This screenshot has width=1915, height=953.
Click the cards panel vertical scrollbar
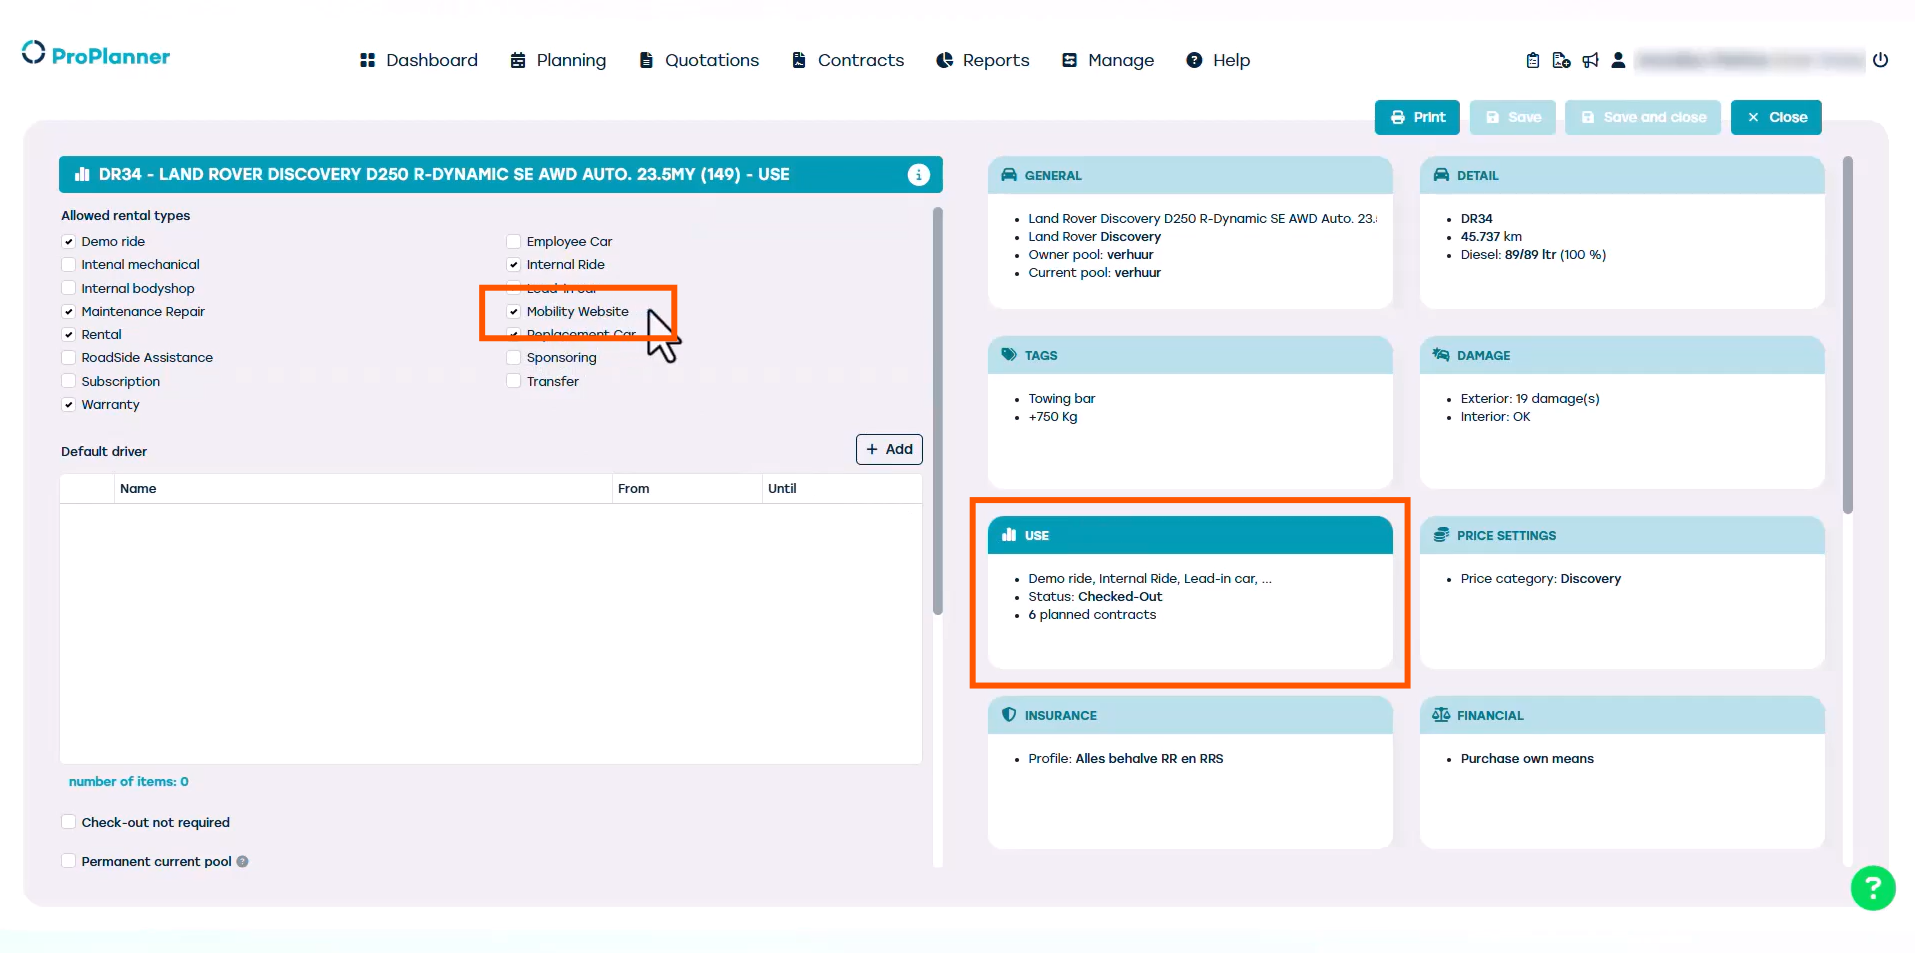coord(1848,335)
